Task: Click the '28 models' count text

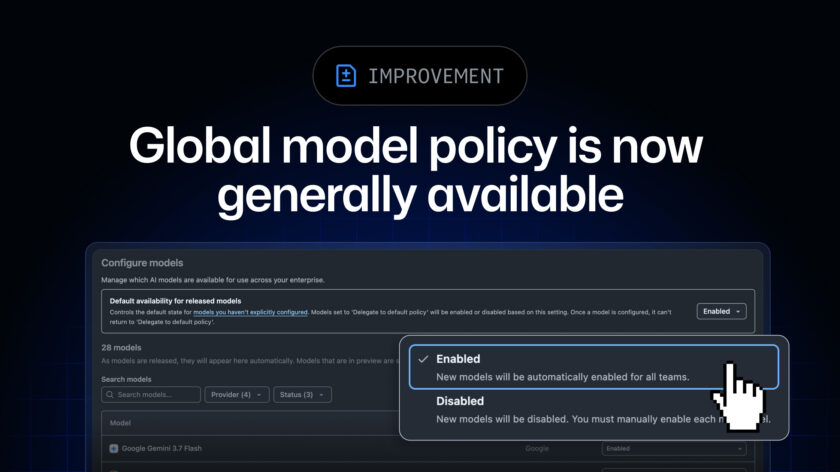Action: [121, 348]
